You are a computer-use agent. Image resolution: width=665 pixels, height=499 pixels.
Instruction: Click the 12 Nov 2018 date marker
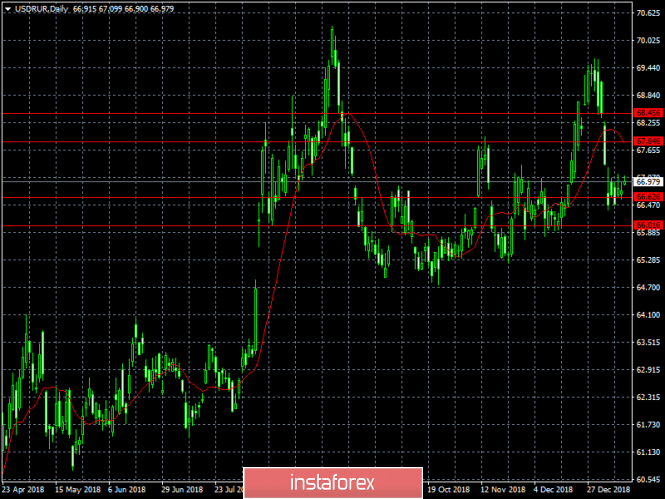[503, 489]
